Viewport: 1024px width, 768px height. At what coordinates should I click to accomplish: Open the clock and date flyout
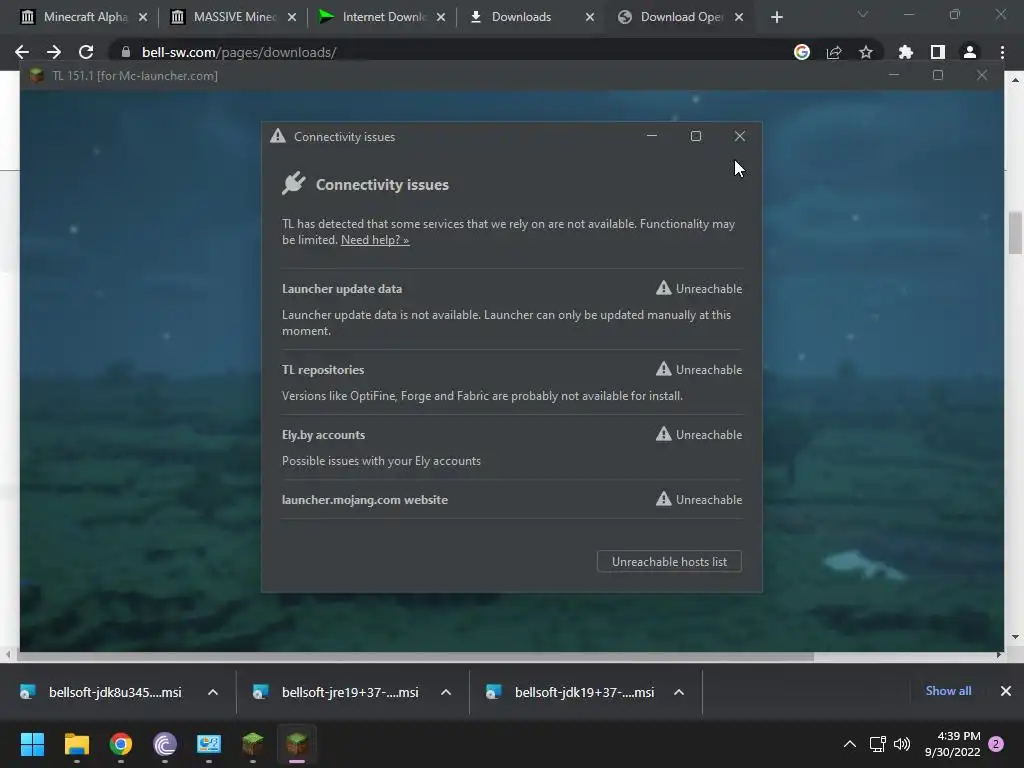(953, 744)
